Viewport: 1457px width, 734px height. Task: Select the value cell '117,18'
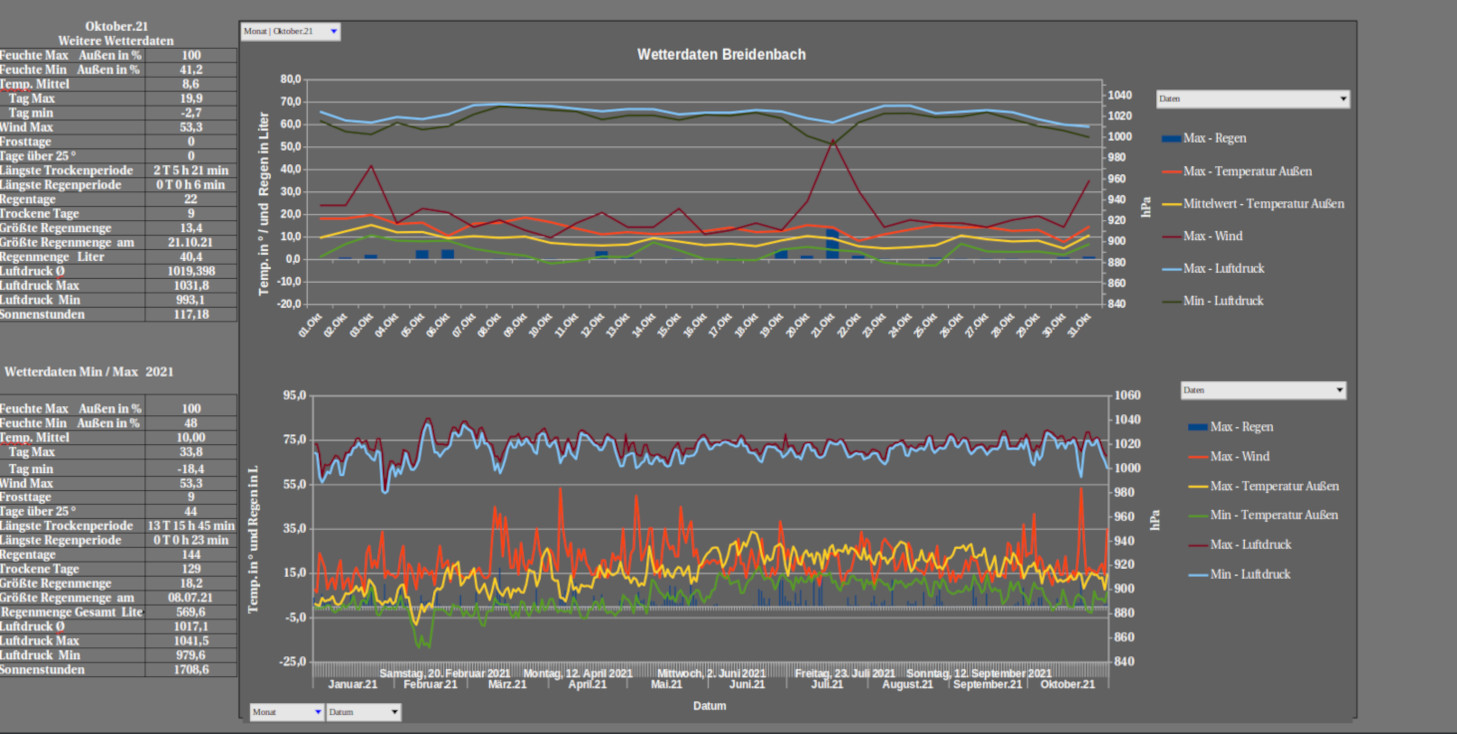(x=191, y=314)
